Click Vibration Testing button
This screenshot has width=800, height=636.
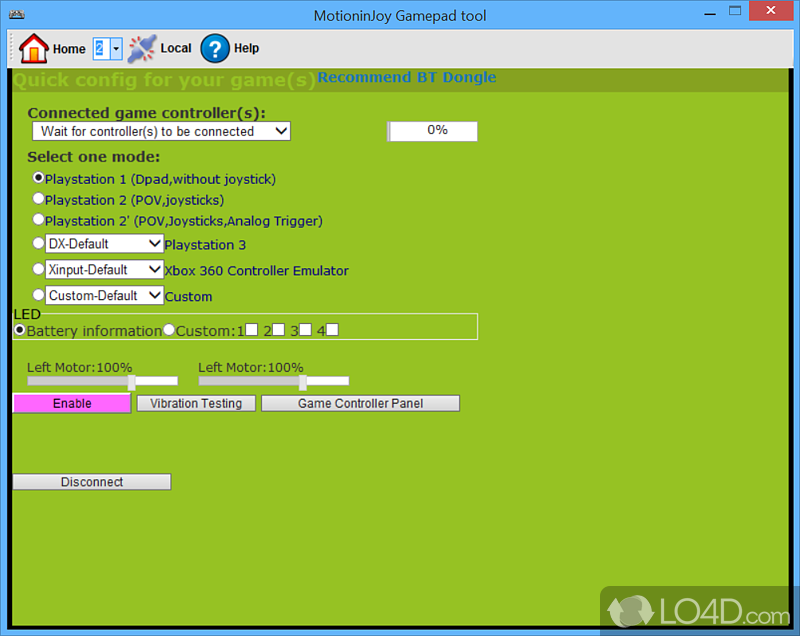tap(196, 403)
